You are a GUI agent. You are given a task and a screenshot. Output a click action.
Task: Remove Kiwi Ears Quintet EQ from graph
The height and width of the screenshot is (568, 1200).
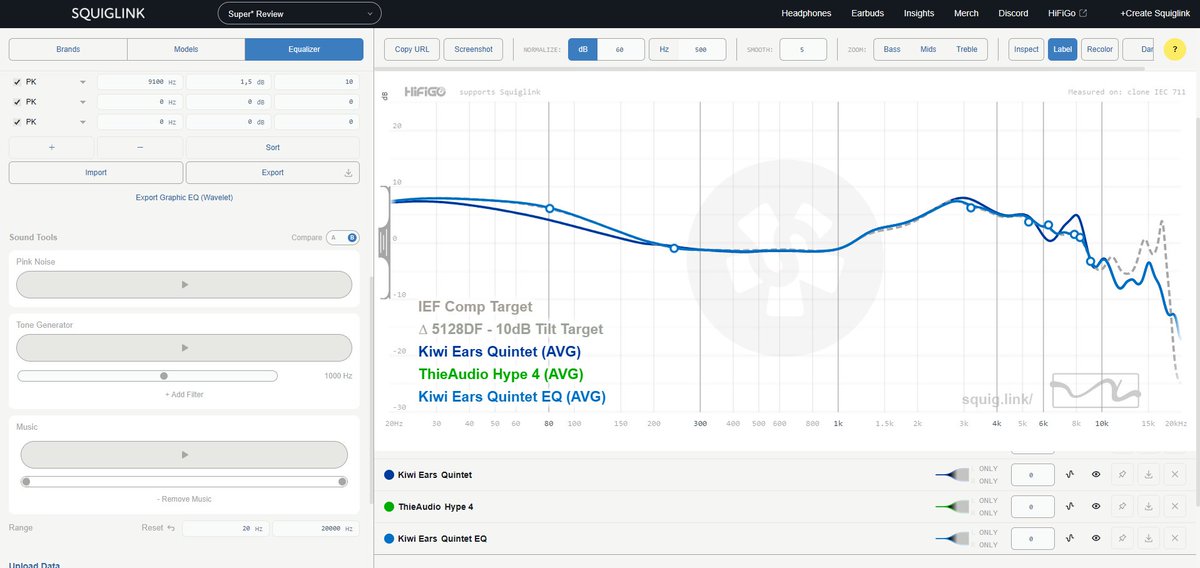pos(1175,539)
